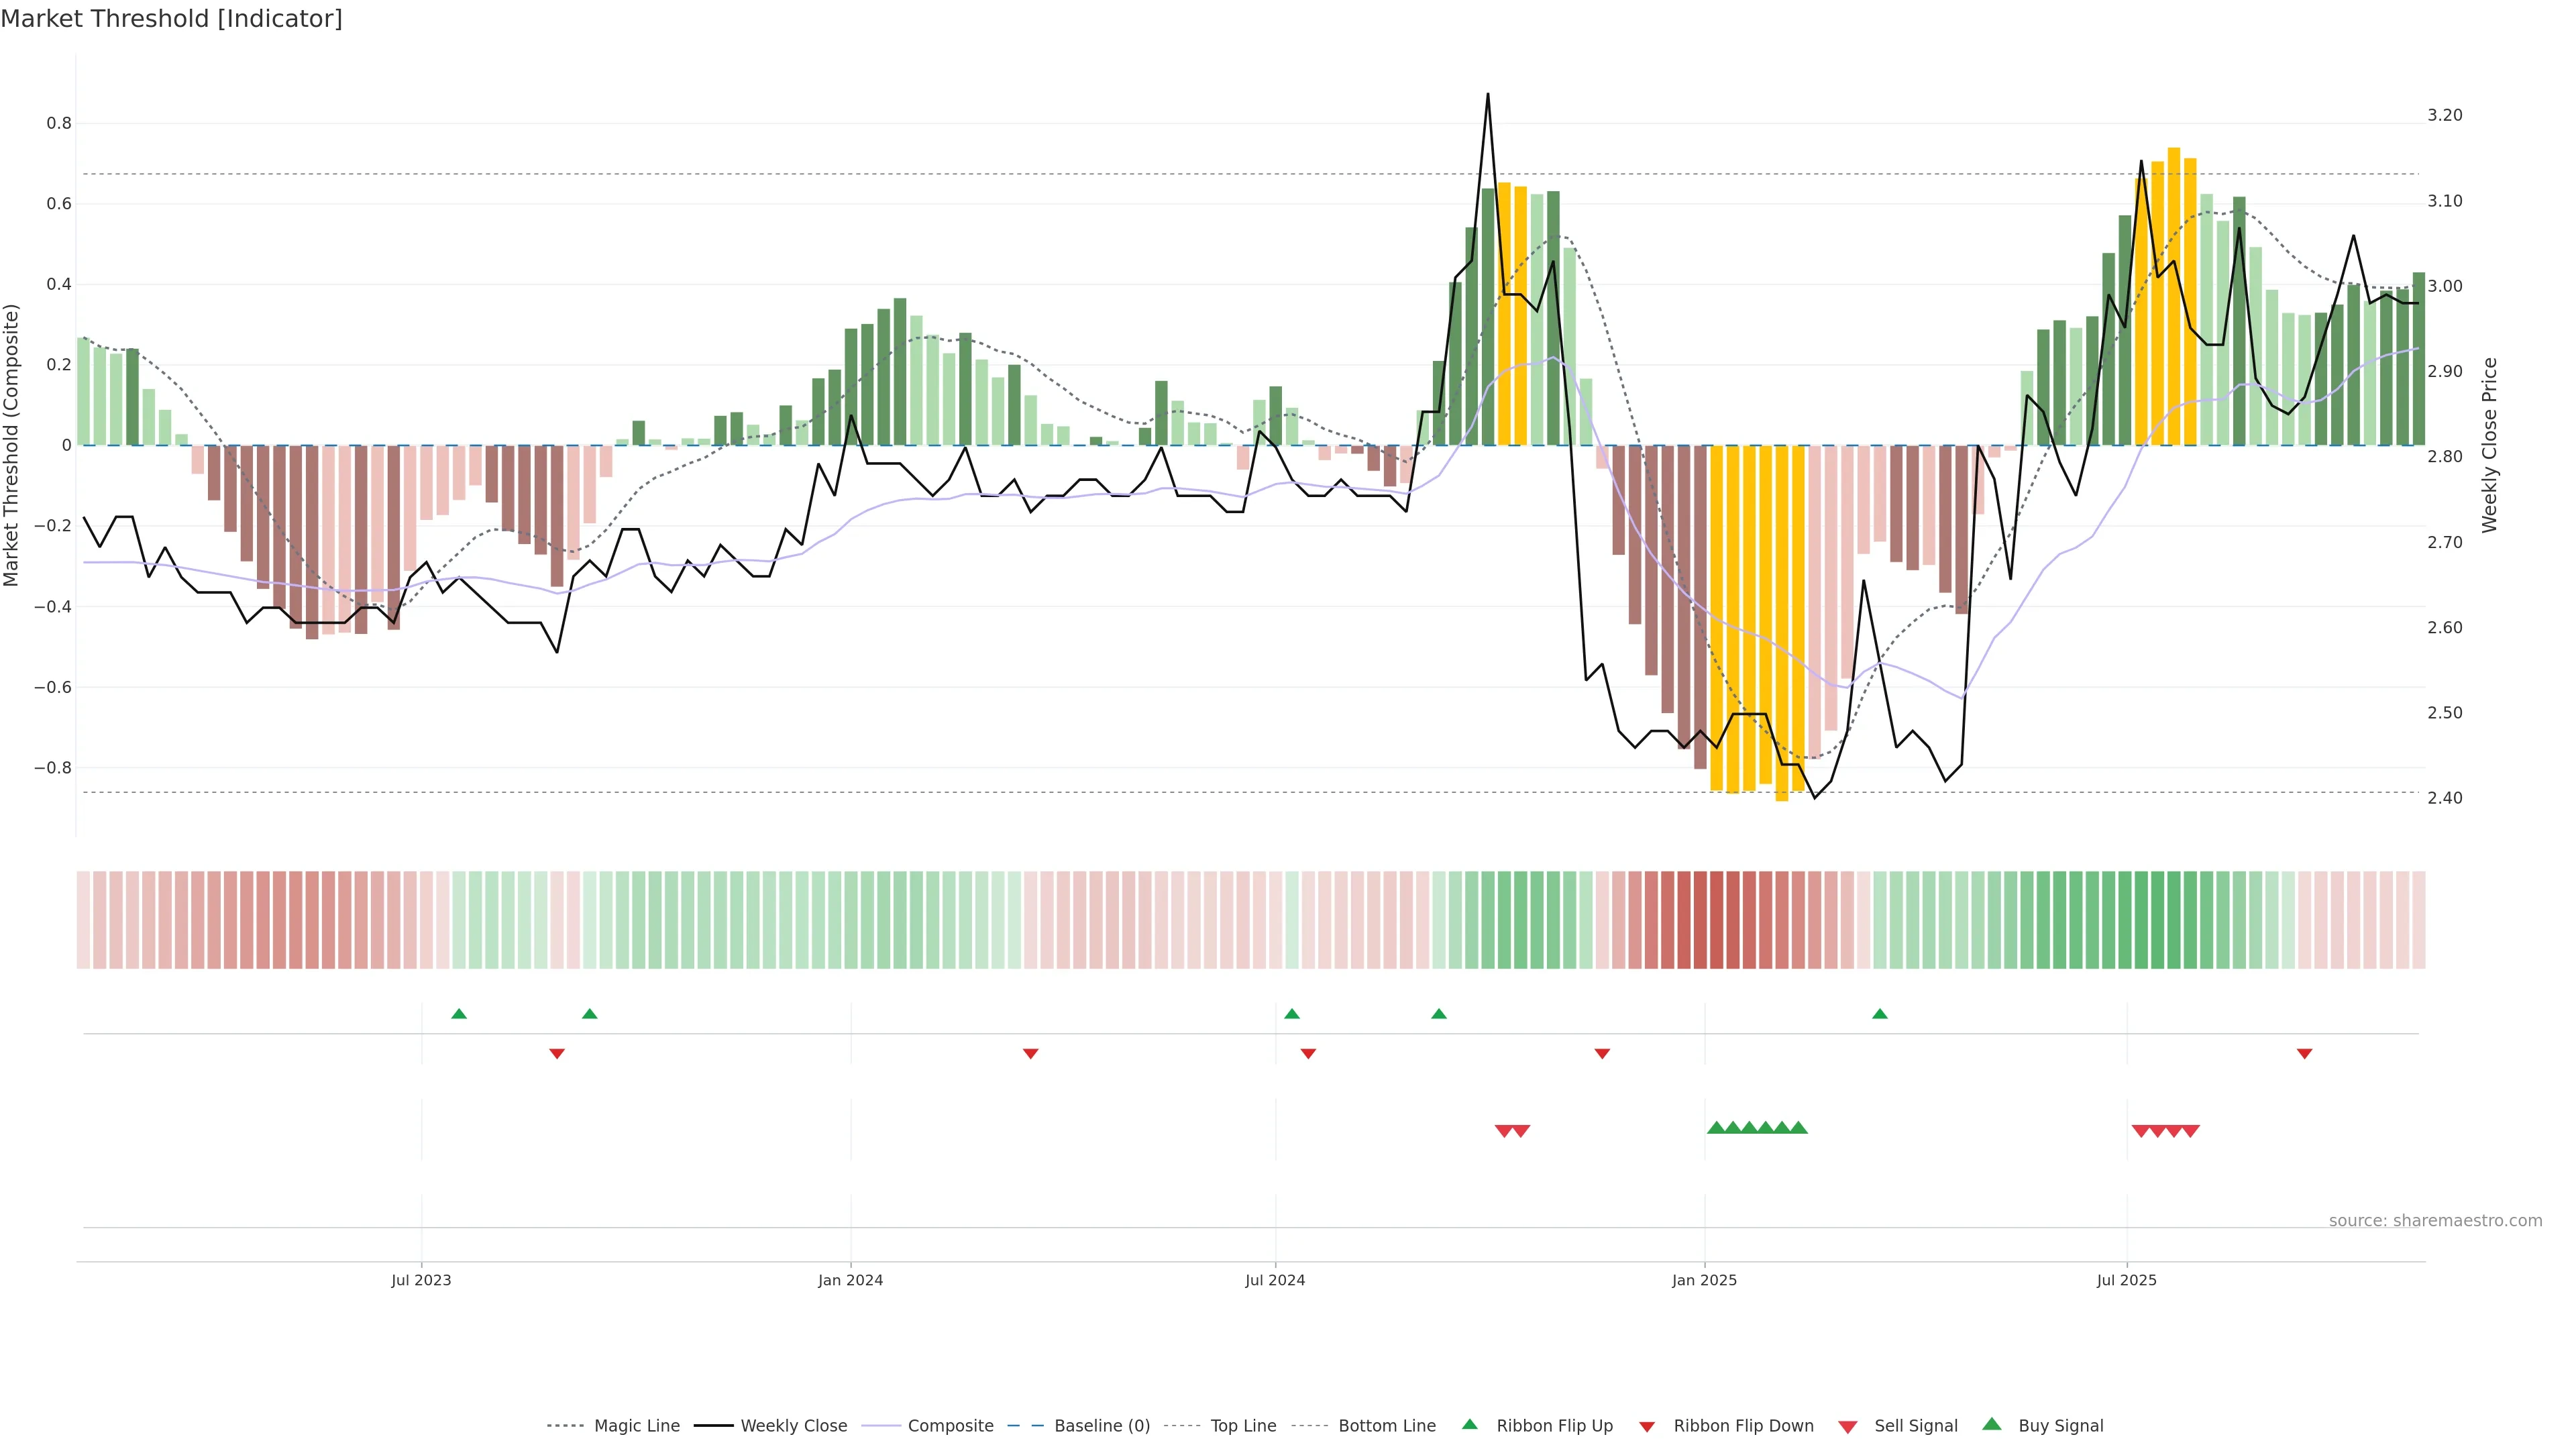
Task: Click the Weekly Close Price axis title
Action: (2489, 445)
